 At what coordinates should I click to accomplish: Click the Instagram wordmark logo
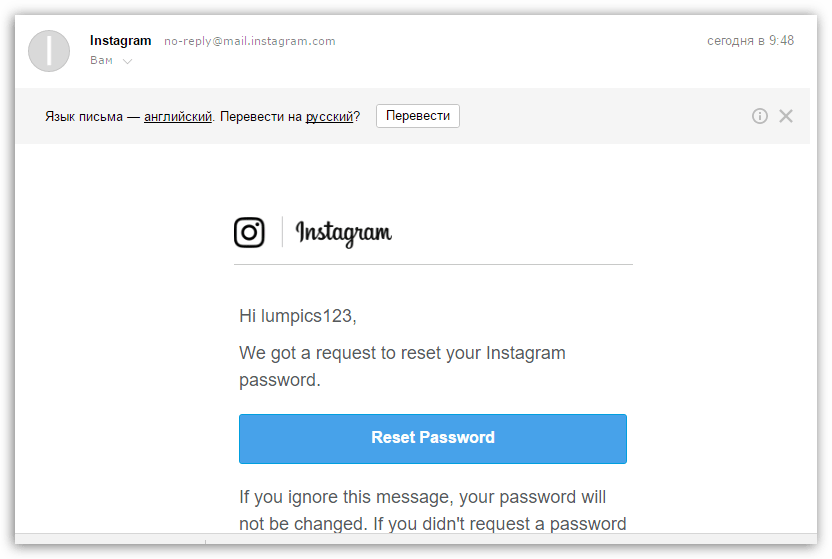(x=343, y=233)
